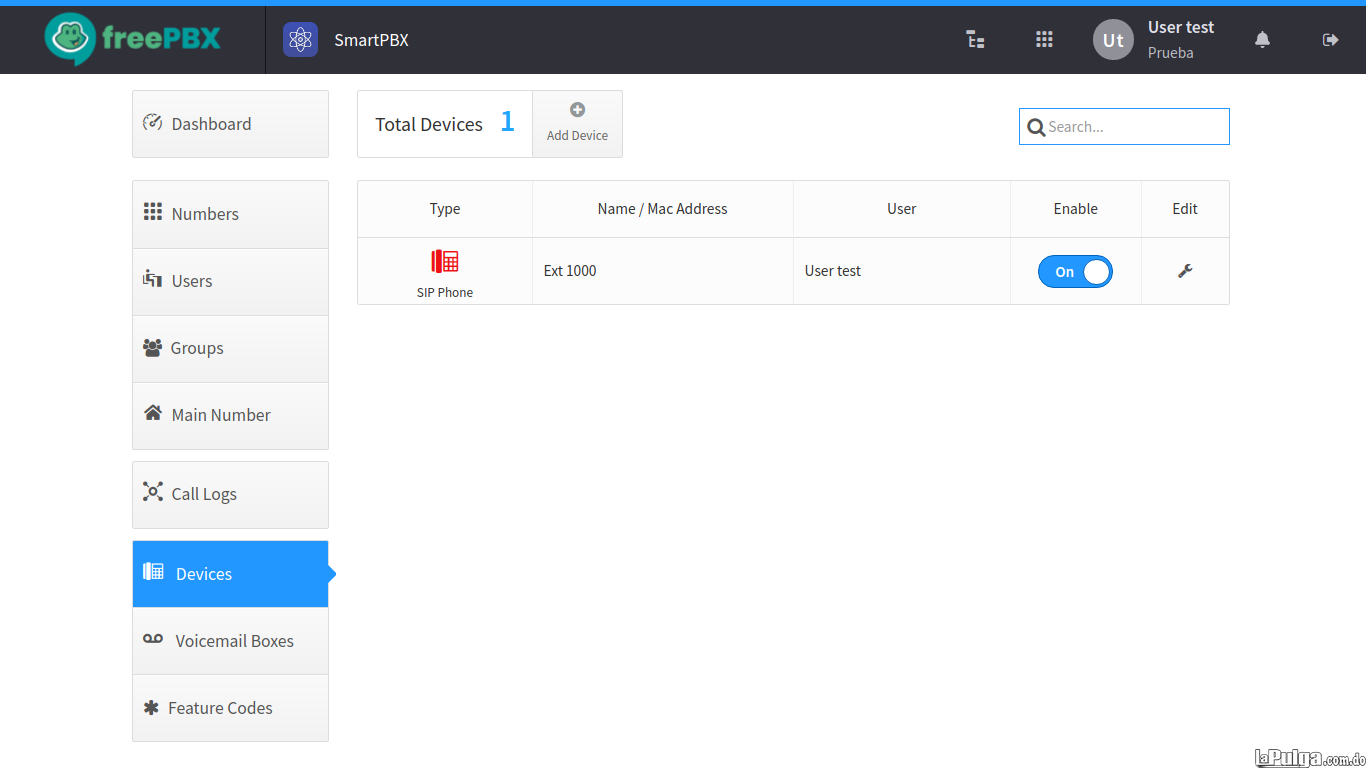Click the red SIP Phone device icon
This screenshot has height=768, width=1366.
click(x=445, y=262)
